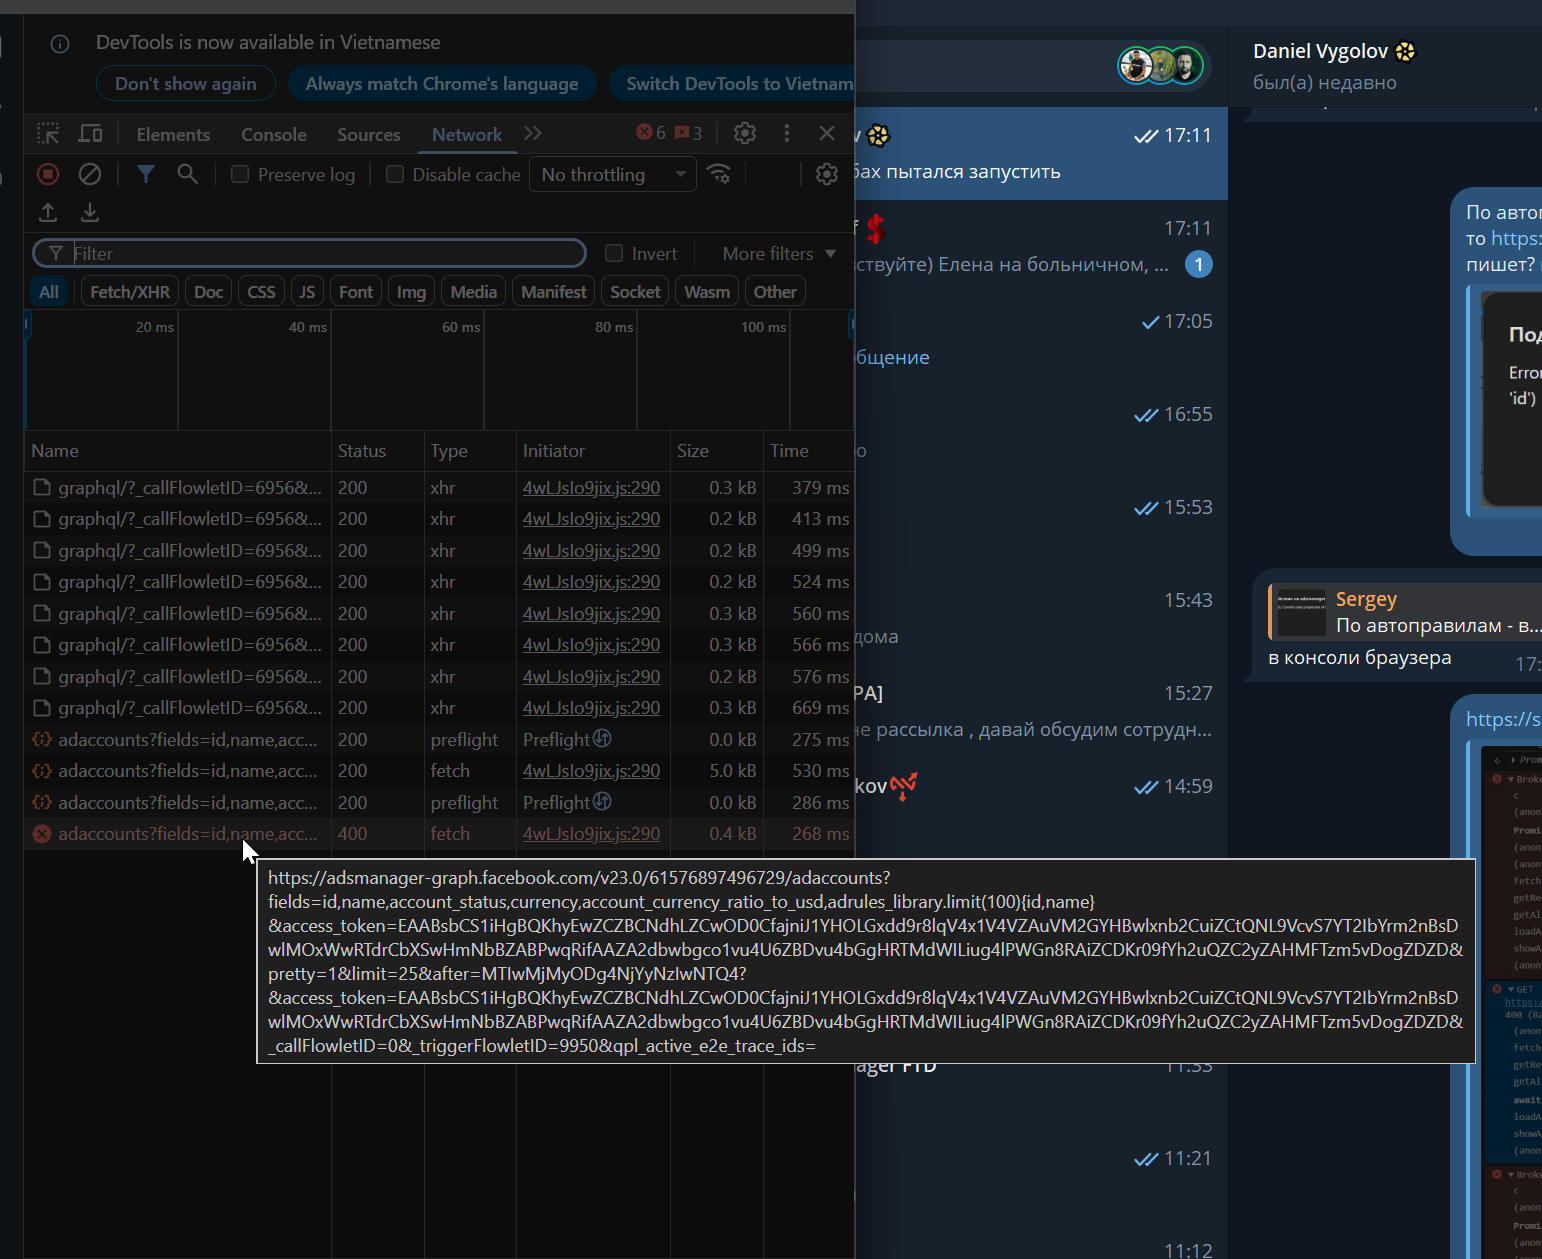Click the unread badge 1 in Telegram chat list

point(1199,264)
